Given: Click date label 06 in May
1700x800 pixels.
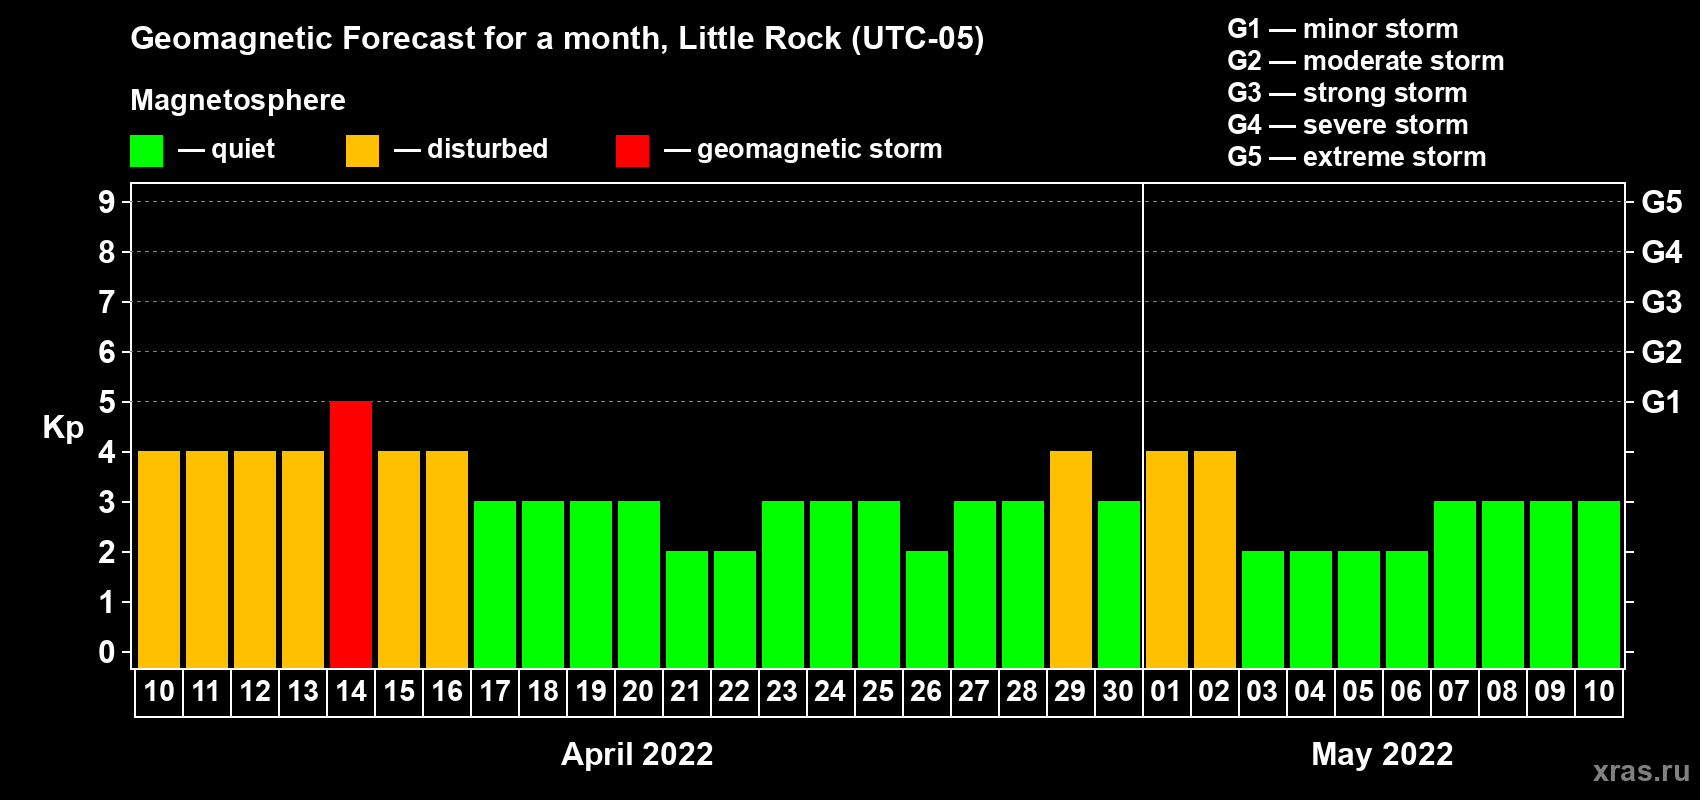Looking at the screenshot, I should (1406, 691).
